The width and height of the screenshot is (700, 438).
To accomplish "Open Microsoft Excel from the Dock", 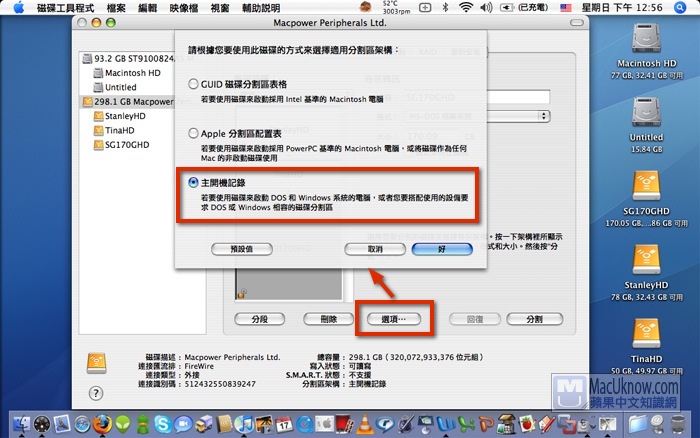I will pyautogui.click(x=466, y=424).
